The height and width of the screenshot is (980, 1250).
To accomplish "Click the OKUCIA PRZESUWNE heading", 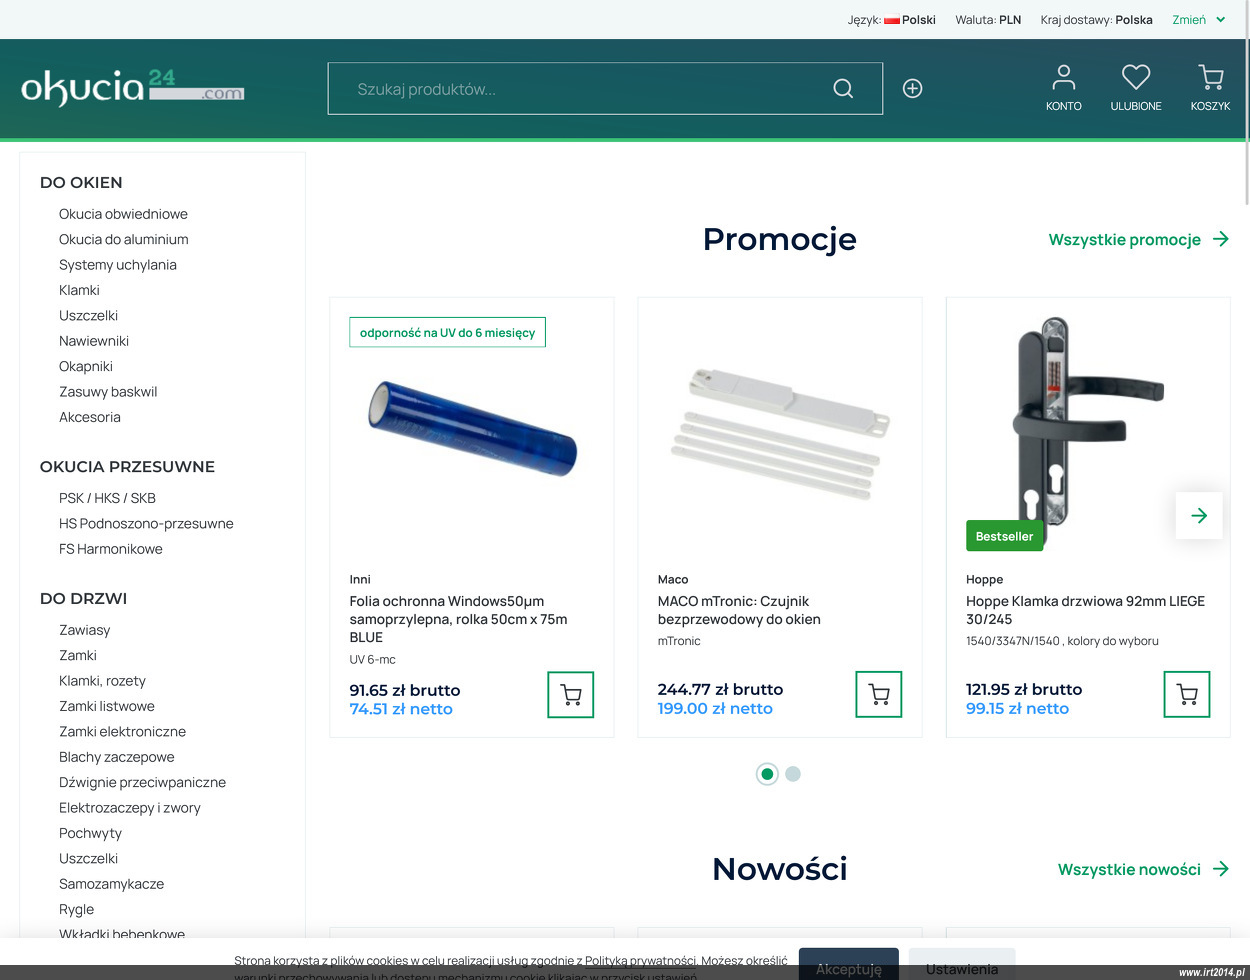I will [127, 467].
